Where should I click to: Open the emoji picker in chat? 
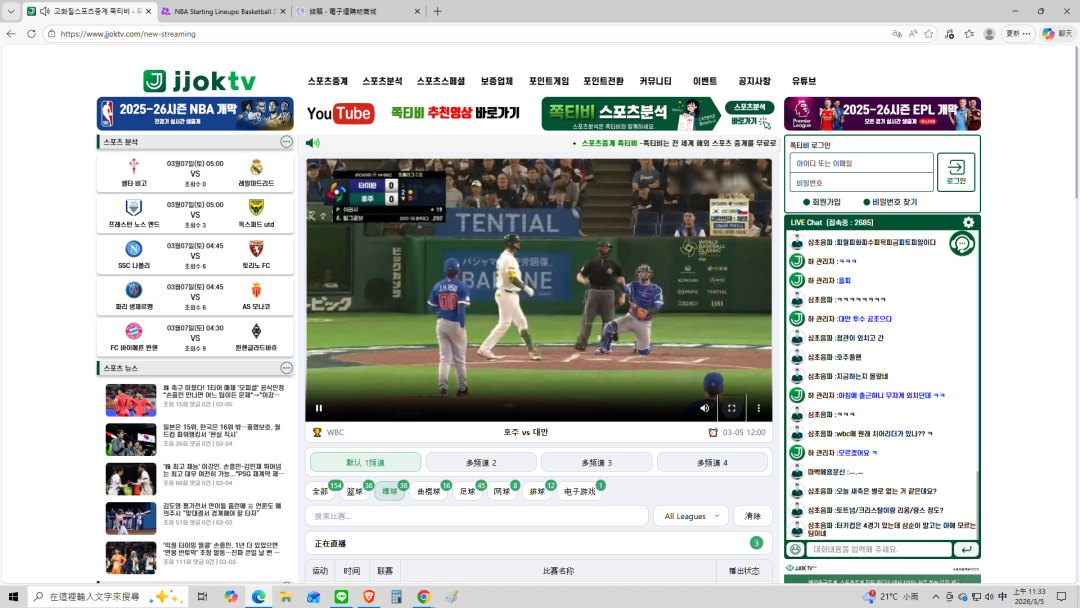(x=796, y=549)
